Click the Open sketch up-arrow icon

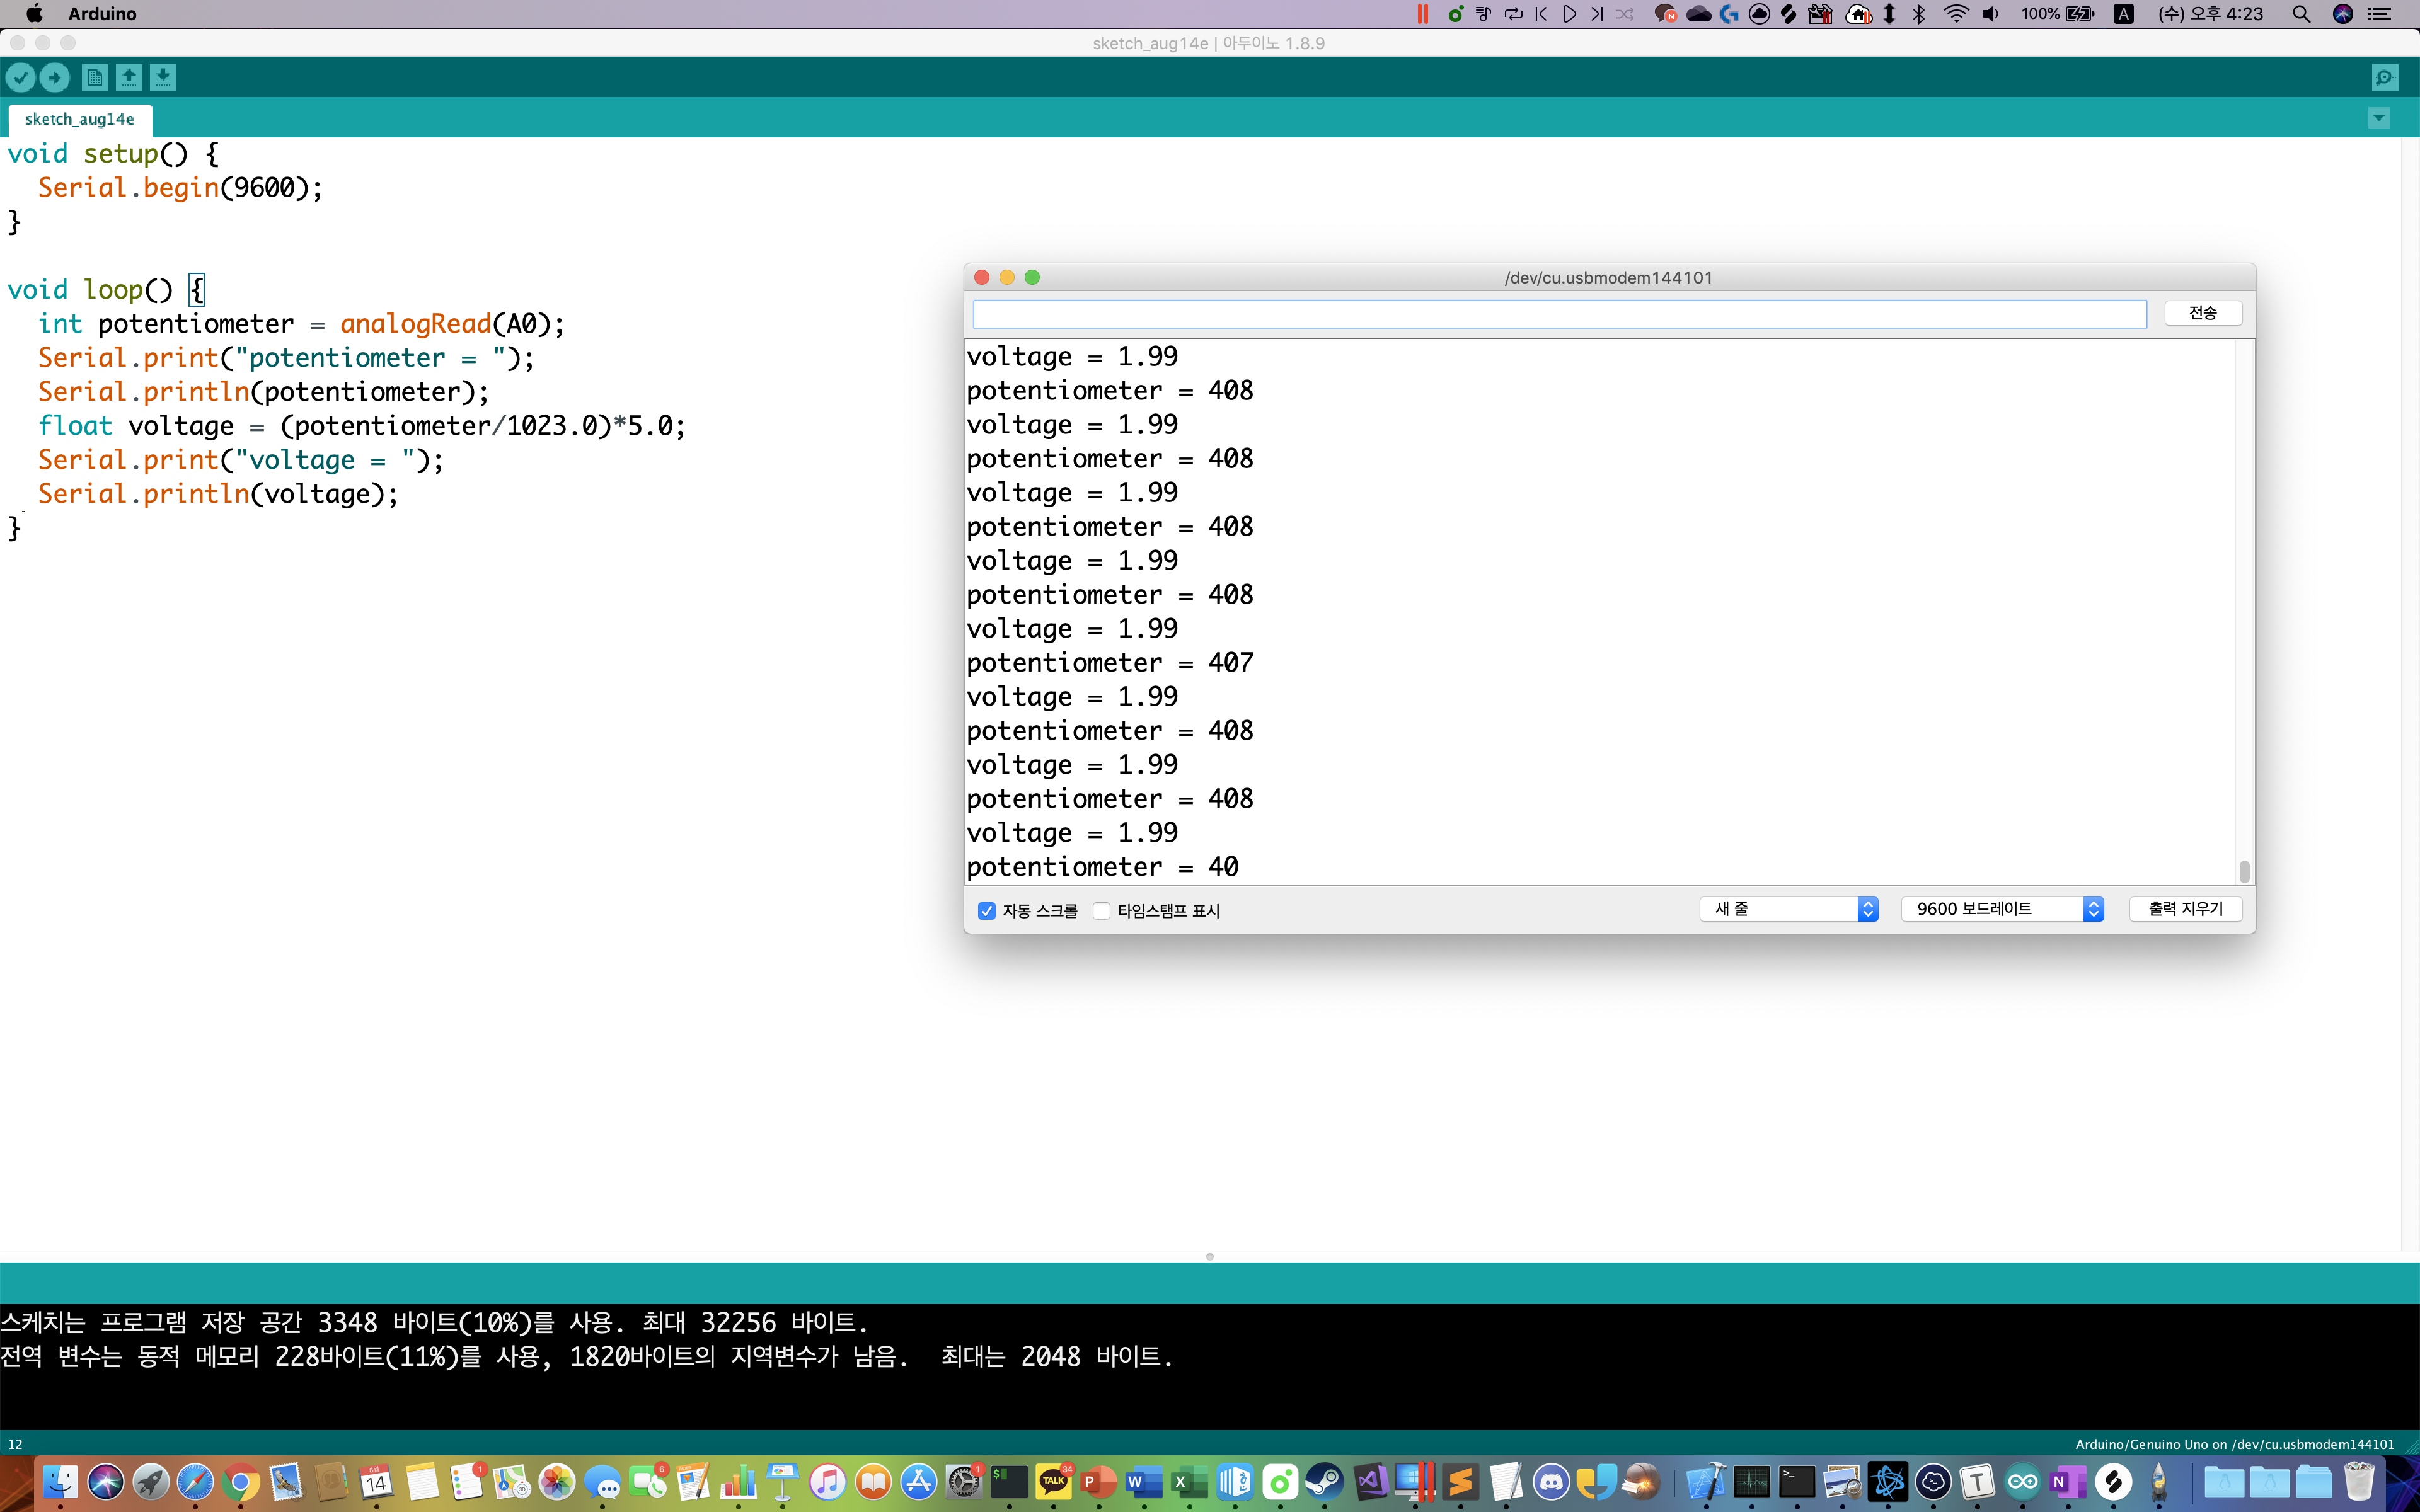tap(129, 77)
